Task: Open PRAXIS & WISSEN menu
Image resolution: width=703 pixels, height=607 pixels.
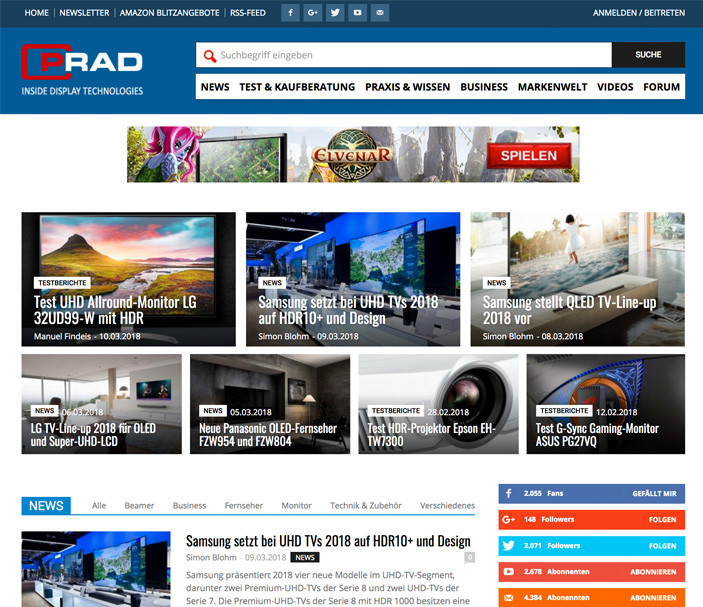Action: 408,87
